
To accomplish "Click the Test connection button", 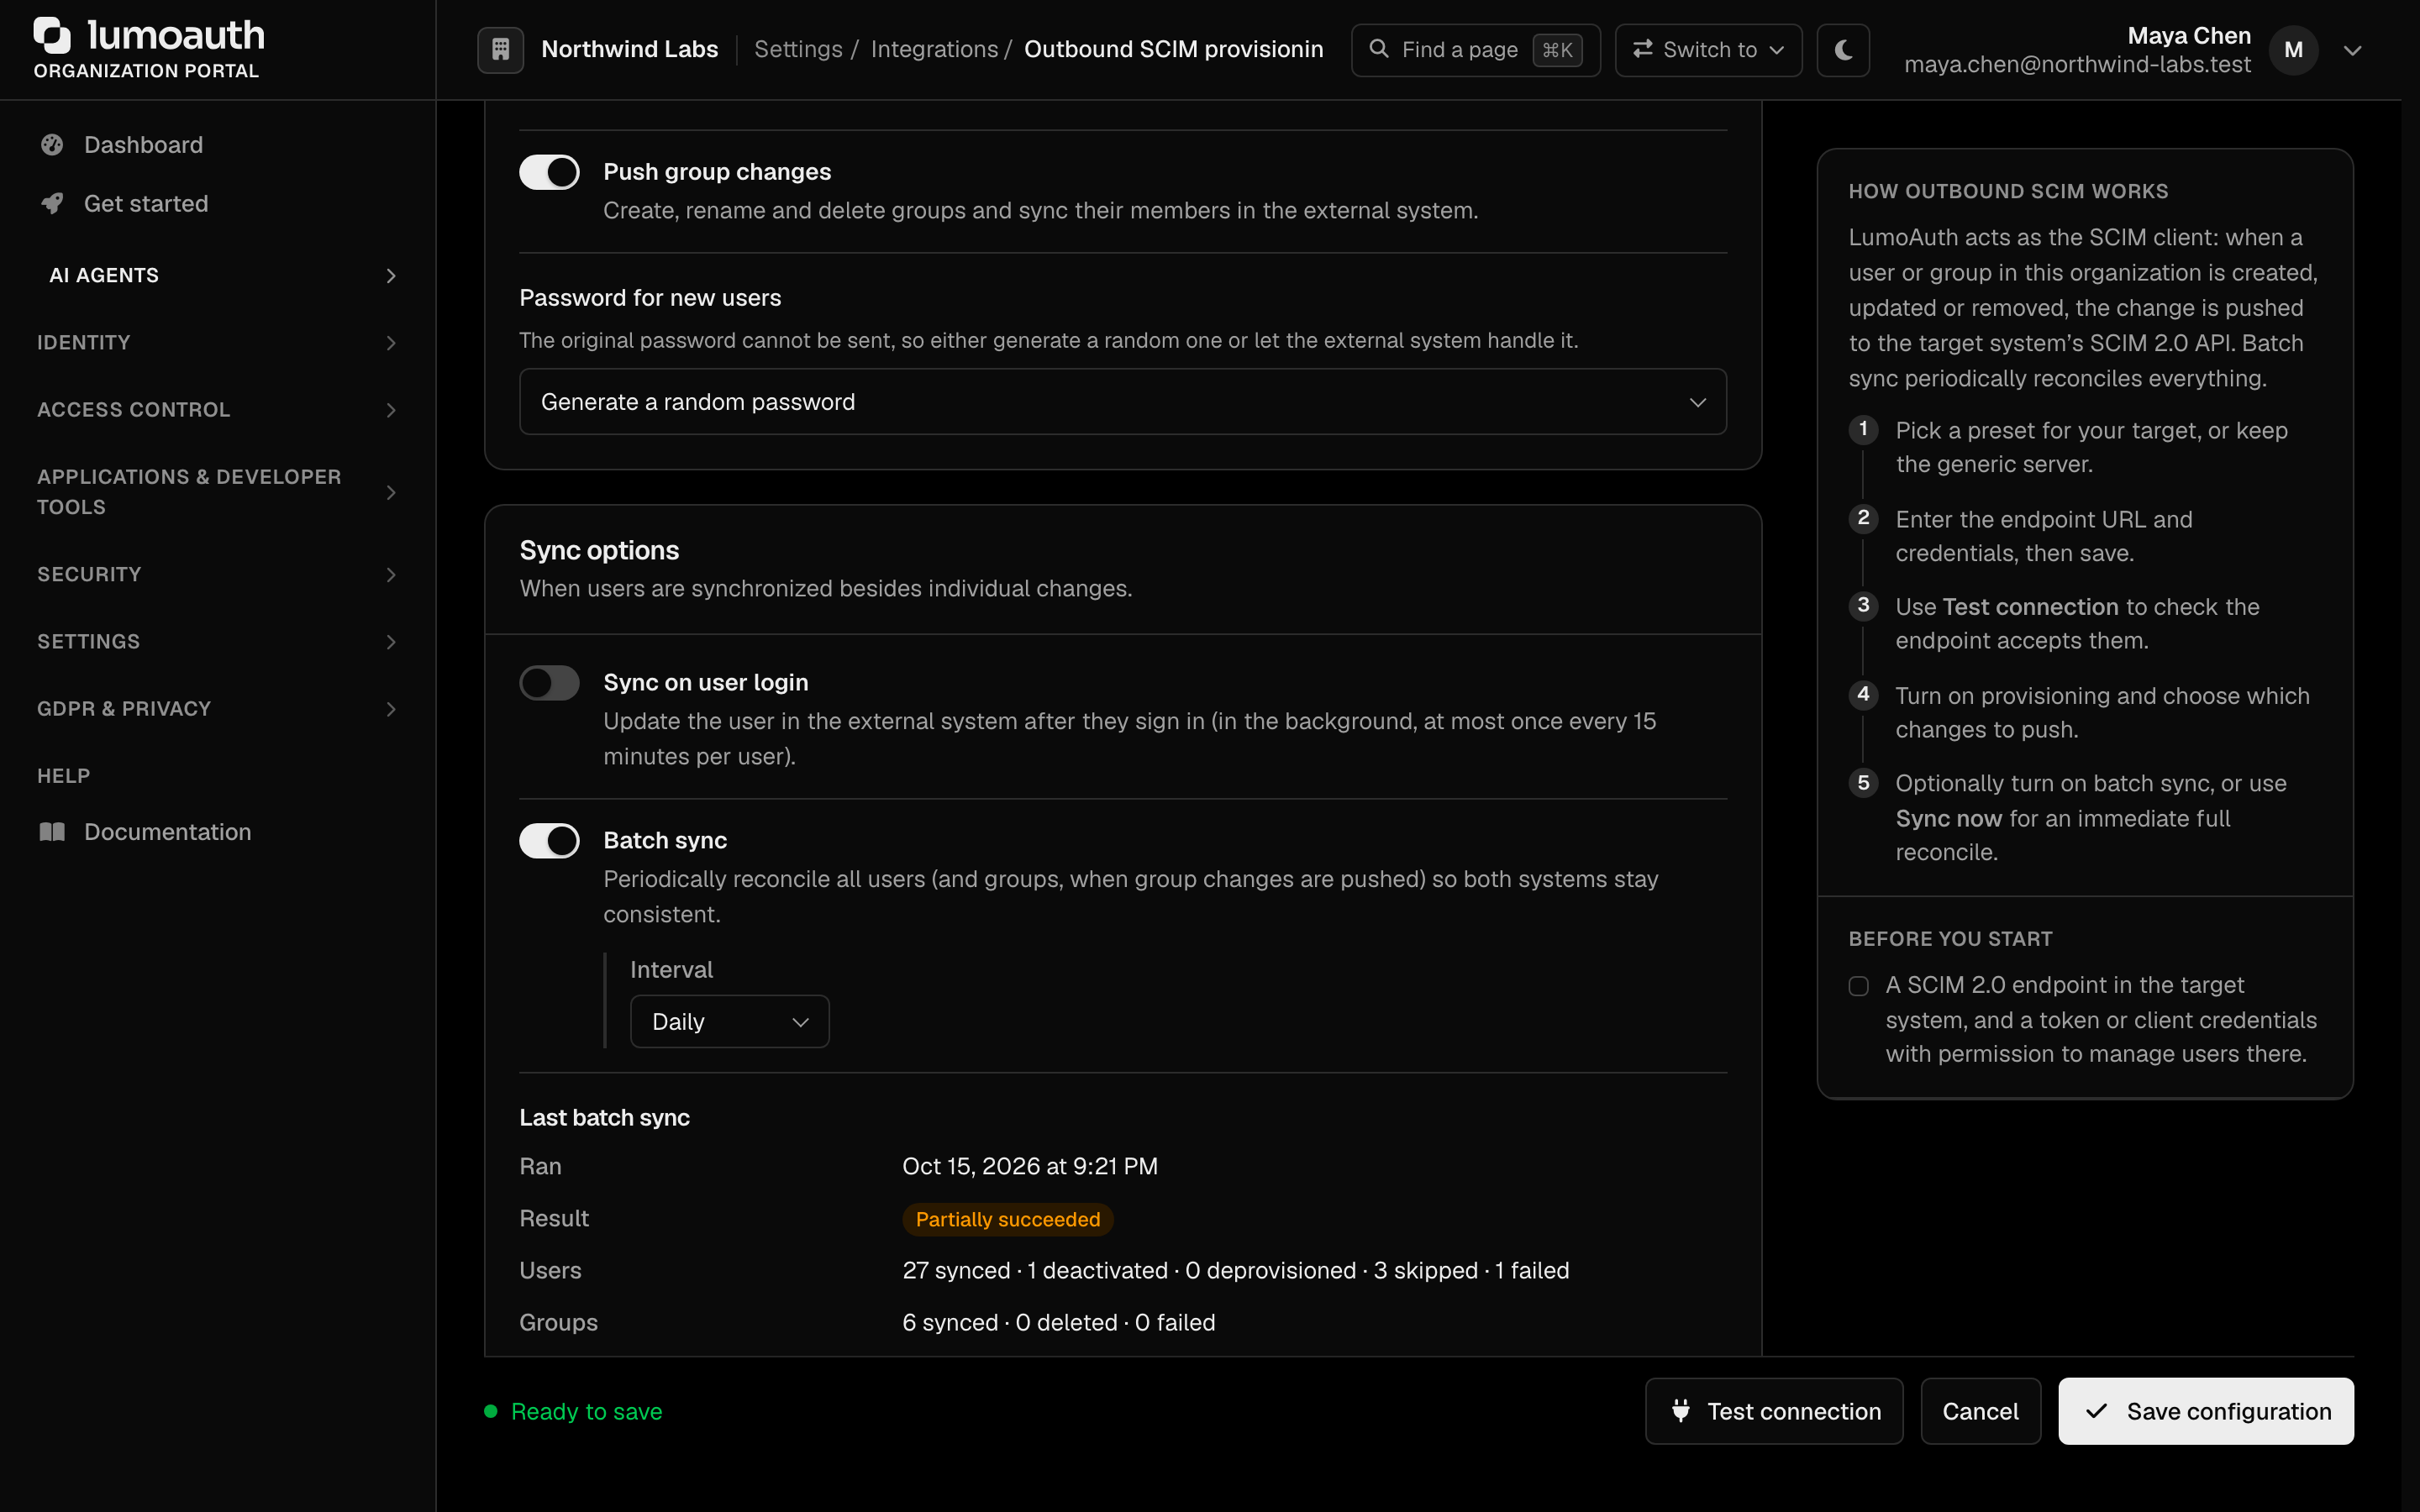I will point(1773,1411).
